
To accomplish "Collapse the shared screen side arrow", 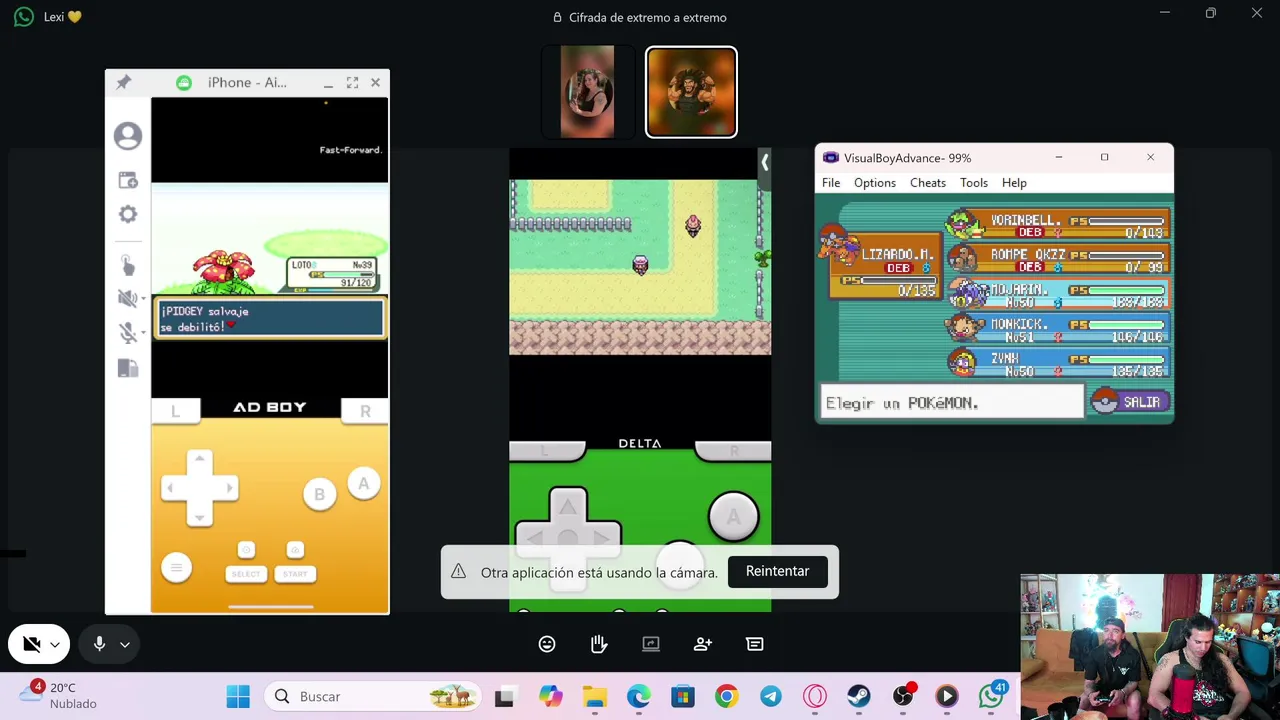I will [x=764, y=162].
